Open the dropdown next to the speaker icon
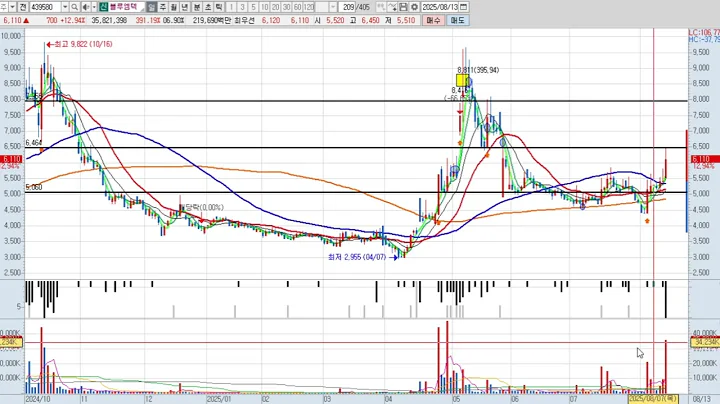This screenshot has width=720, height=404. point(94,7)
